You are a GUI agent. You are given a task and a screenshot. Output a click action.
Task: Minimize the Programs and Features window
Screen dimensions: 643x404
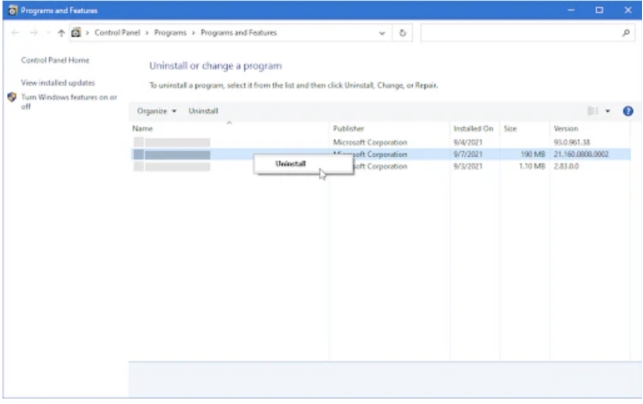[571, 10]
